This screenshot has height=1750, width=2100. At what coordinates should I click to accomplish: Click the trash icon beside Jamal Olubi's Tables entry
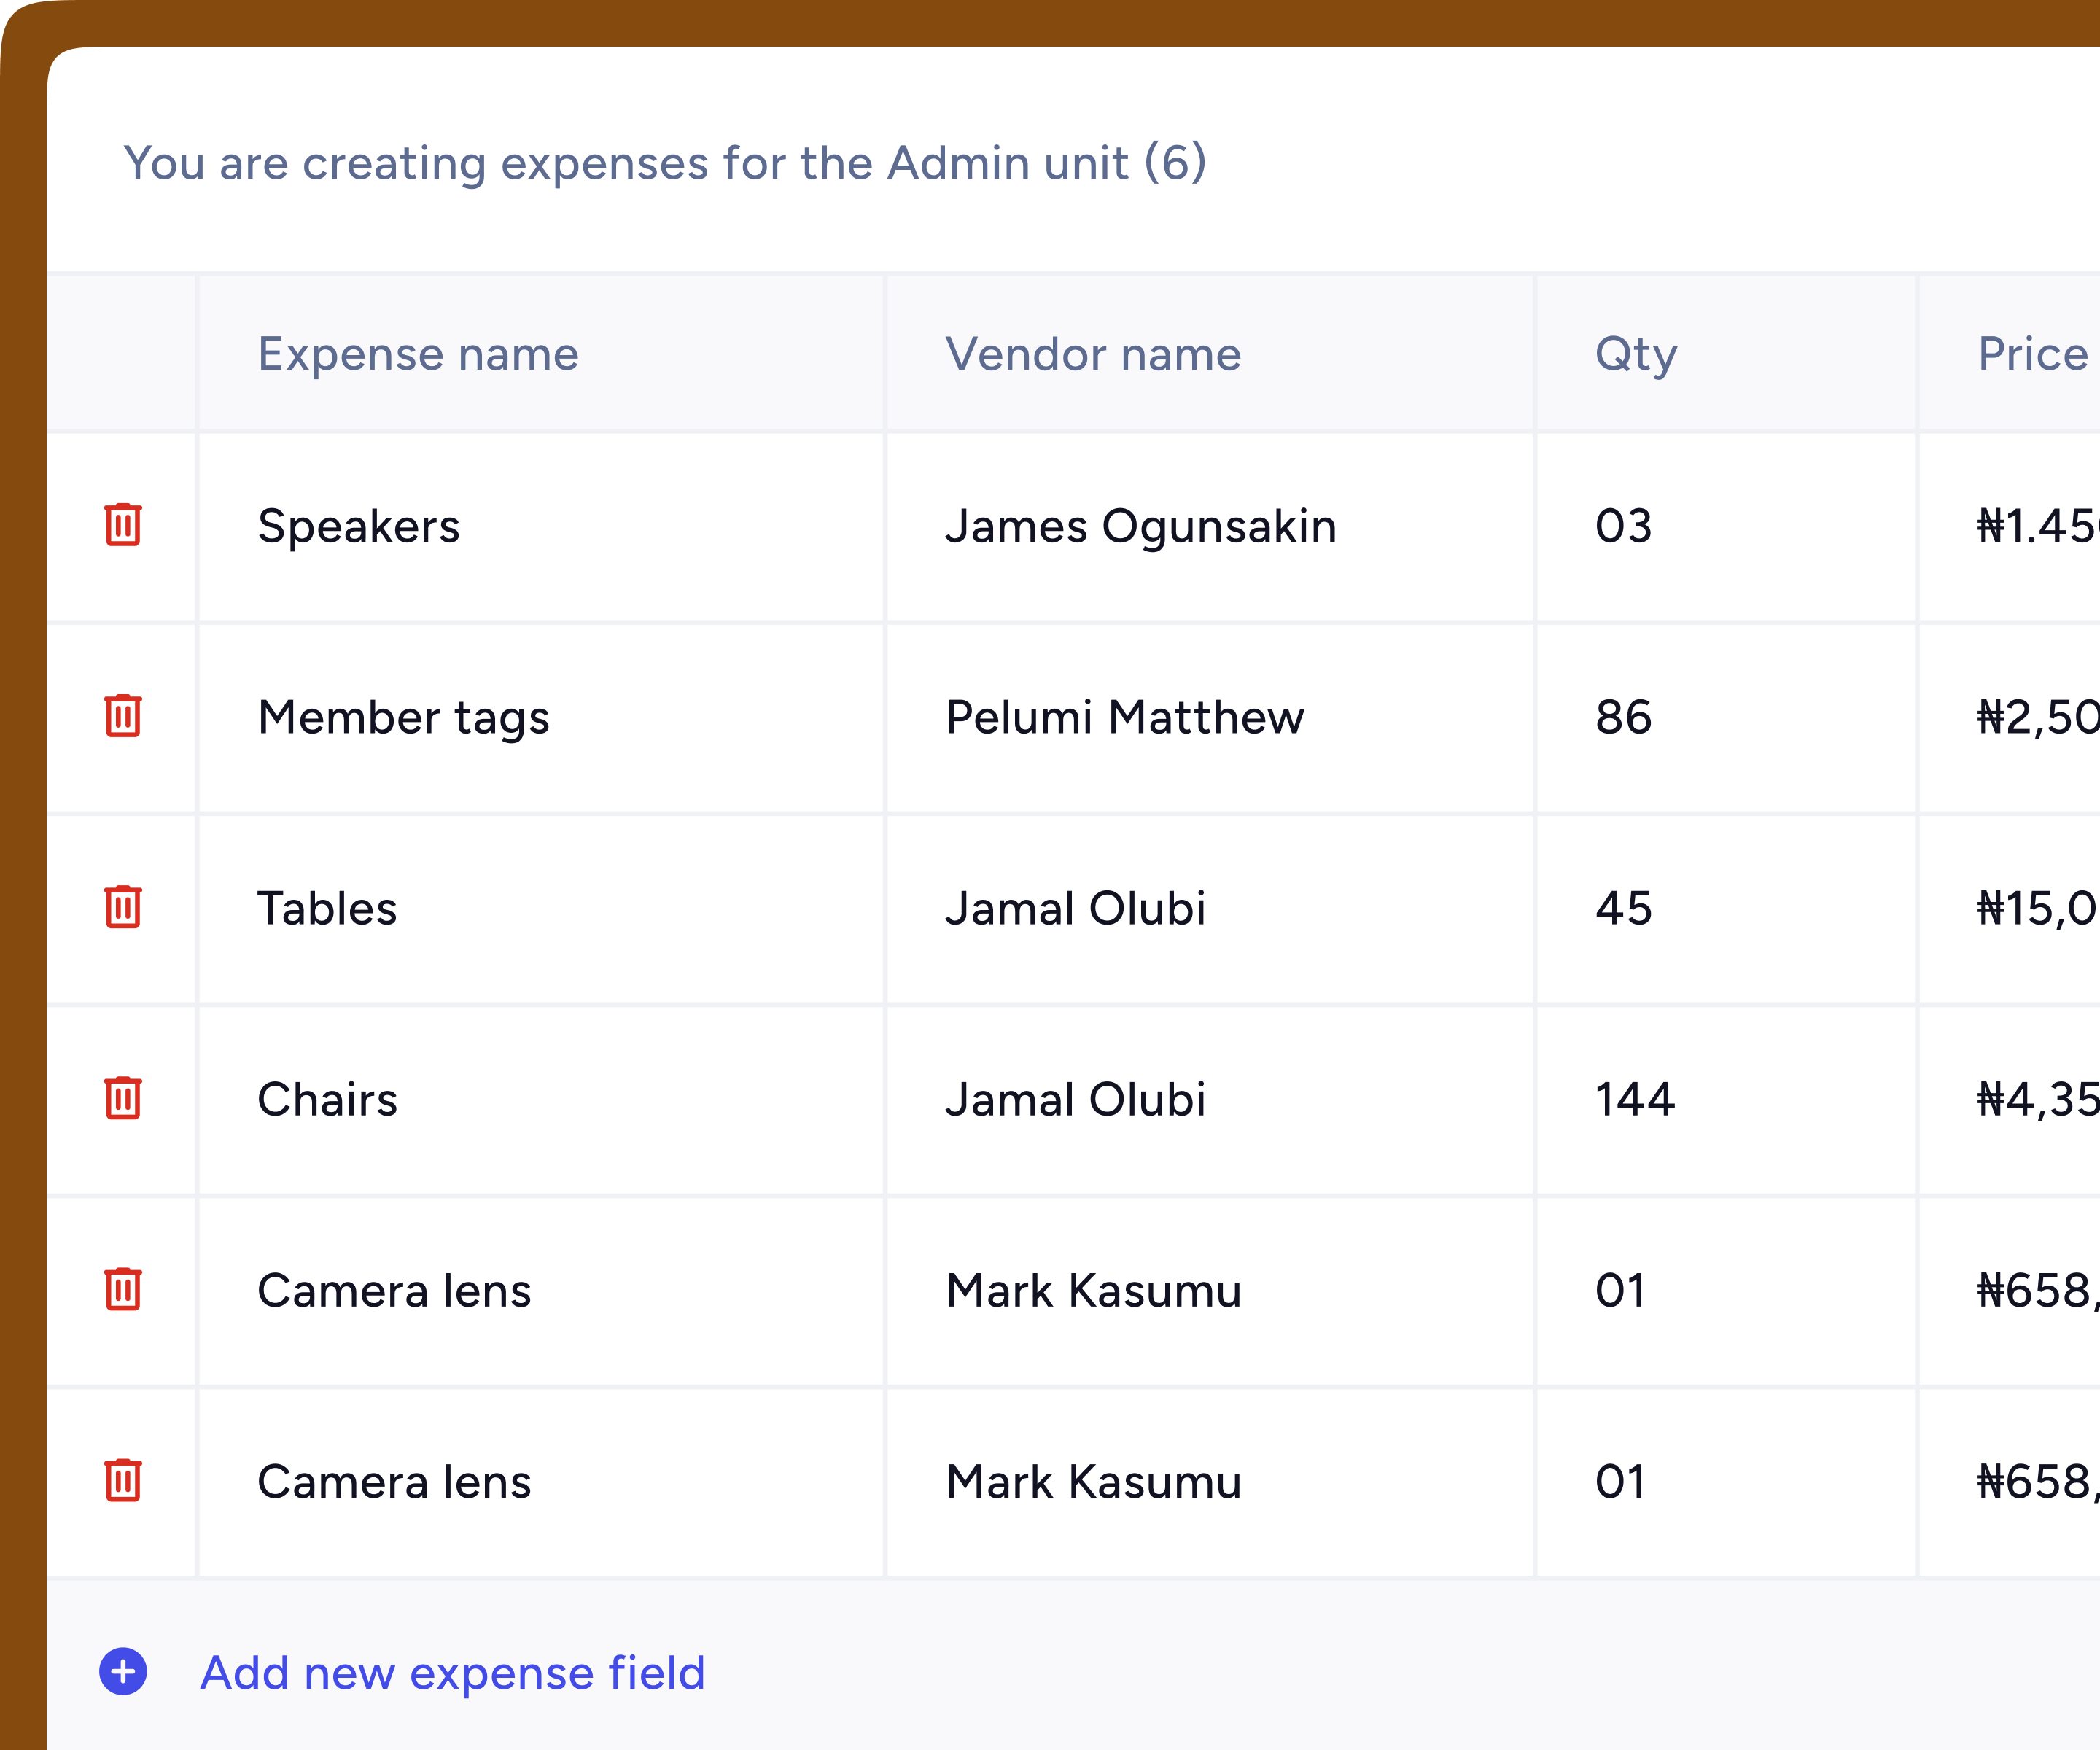(123, 909)
